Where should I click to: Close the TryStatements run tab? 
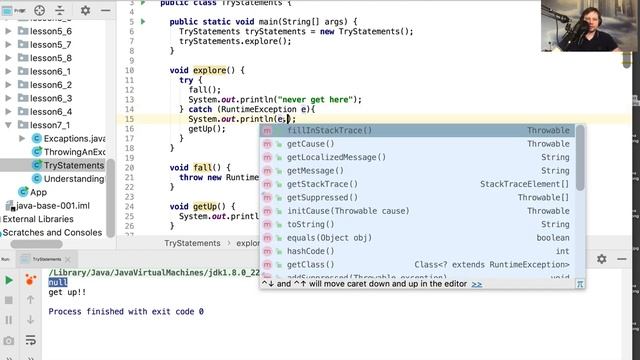68,259
